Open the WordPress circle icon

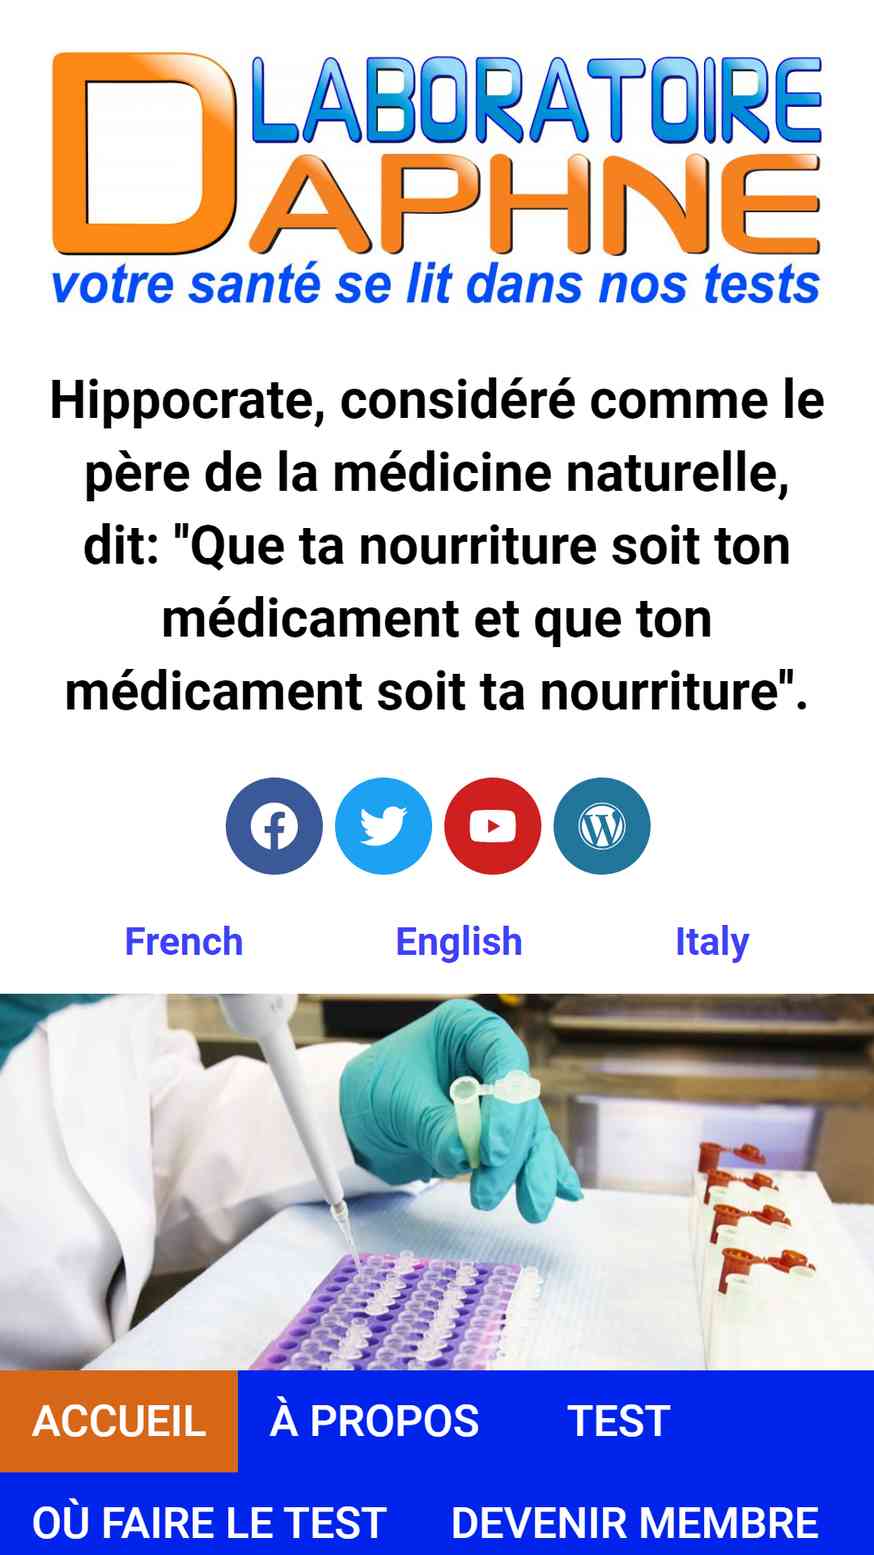(x=602, y=826)
